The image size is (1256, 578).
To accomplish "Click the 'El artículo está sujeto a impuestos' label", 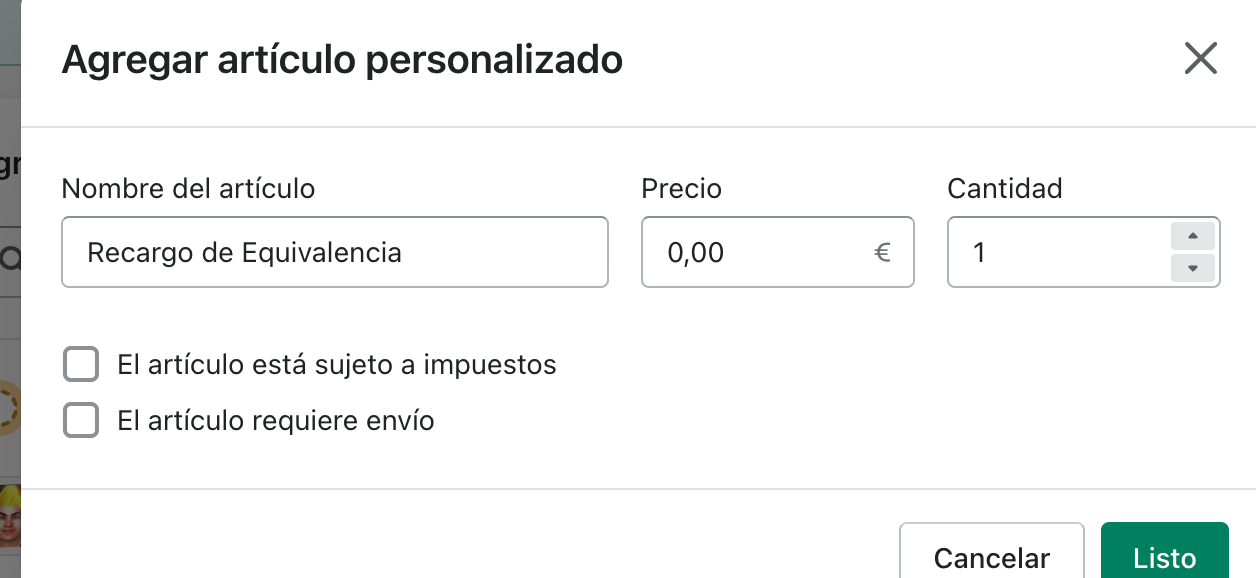I will pos(336,365).
